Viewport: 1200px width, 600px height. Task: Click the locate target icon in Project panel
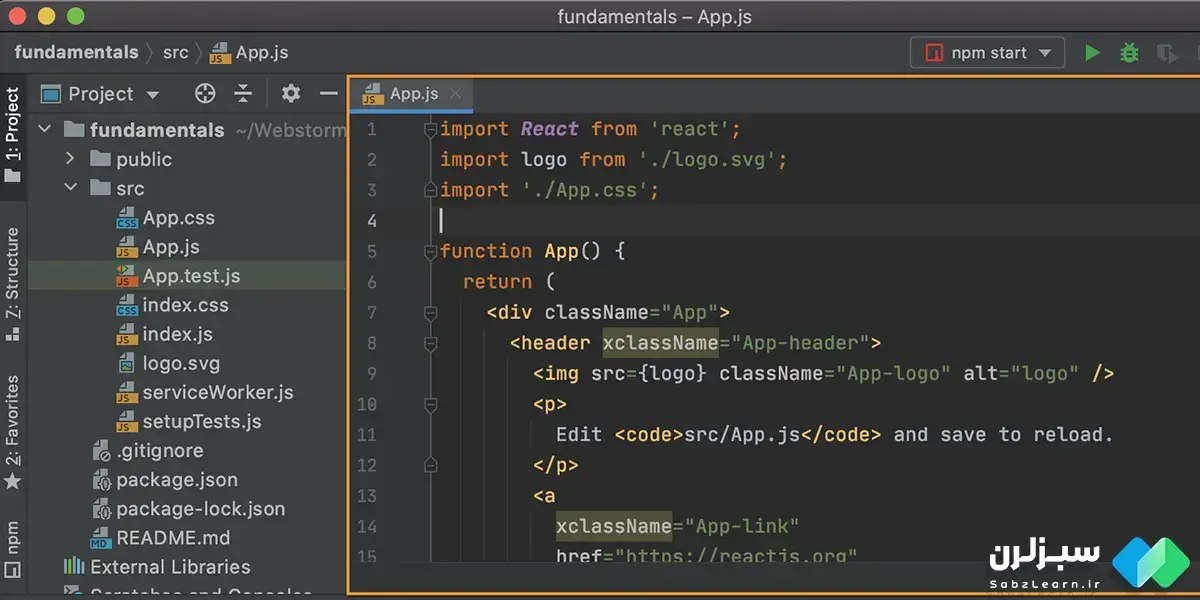[205, 94]
